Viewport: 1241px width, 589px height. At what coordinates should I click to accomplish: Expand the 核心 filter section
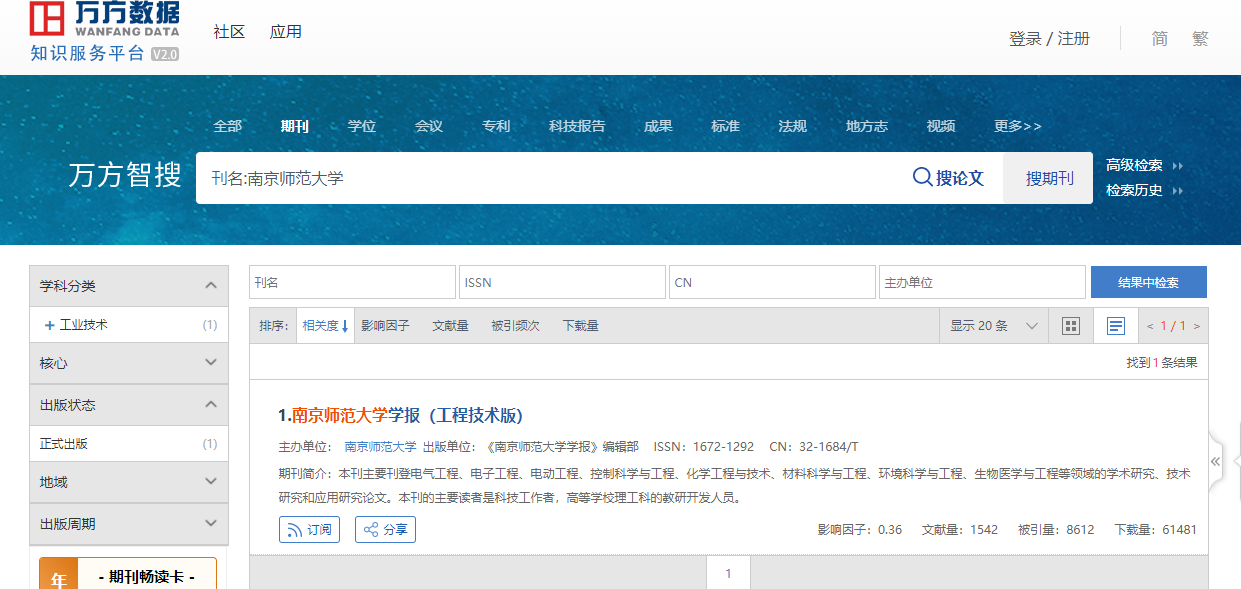(210, 363)
